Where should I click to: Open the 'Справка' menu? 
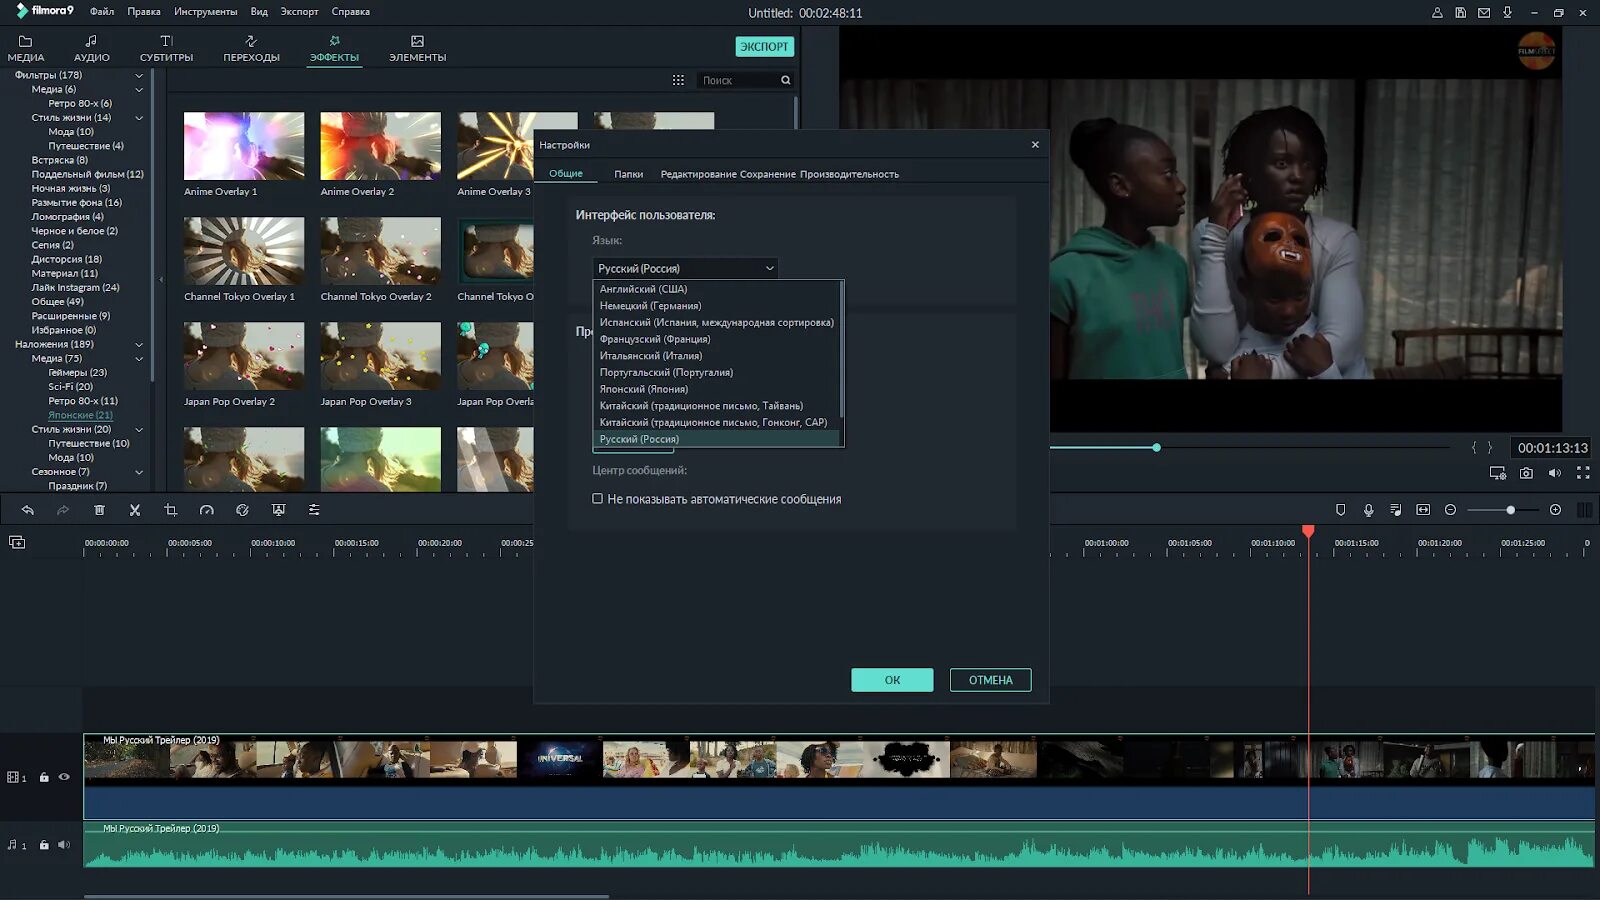(x=351, y=12)
